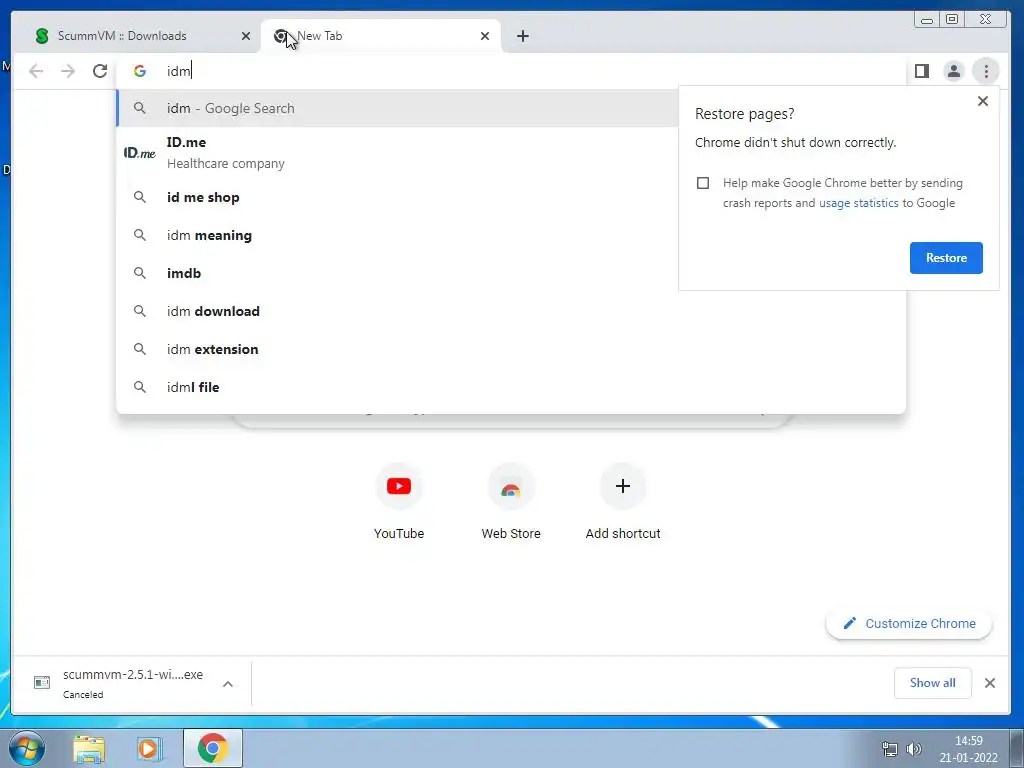
Task: Click the browser back arrow
Action: (x=36, y=71)
